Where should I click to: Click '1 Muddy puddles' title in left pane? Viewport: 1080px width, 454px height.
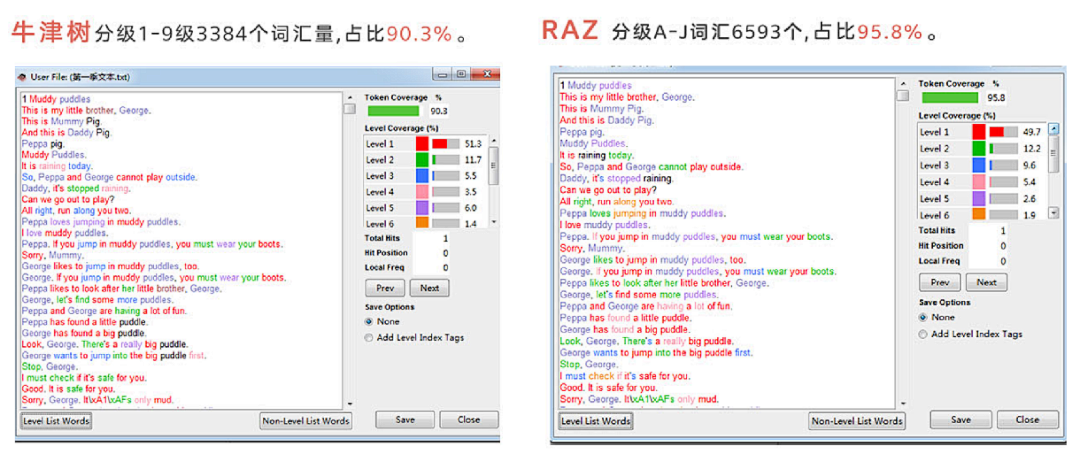click(55, 99)
